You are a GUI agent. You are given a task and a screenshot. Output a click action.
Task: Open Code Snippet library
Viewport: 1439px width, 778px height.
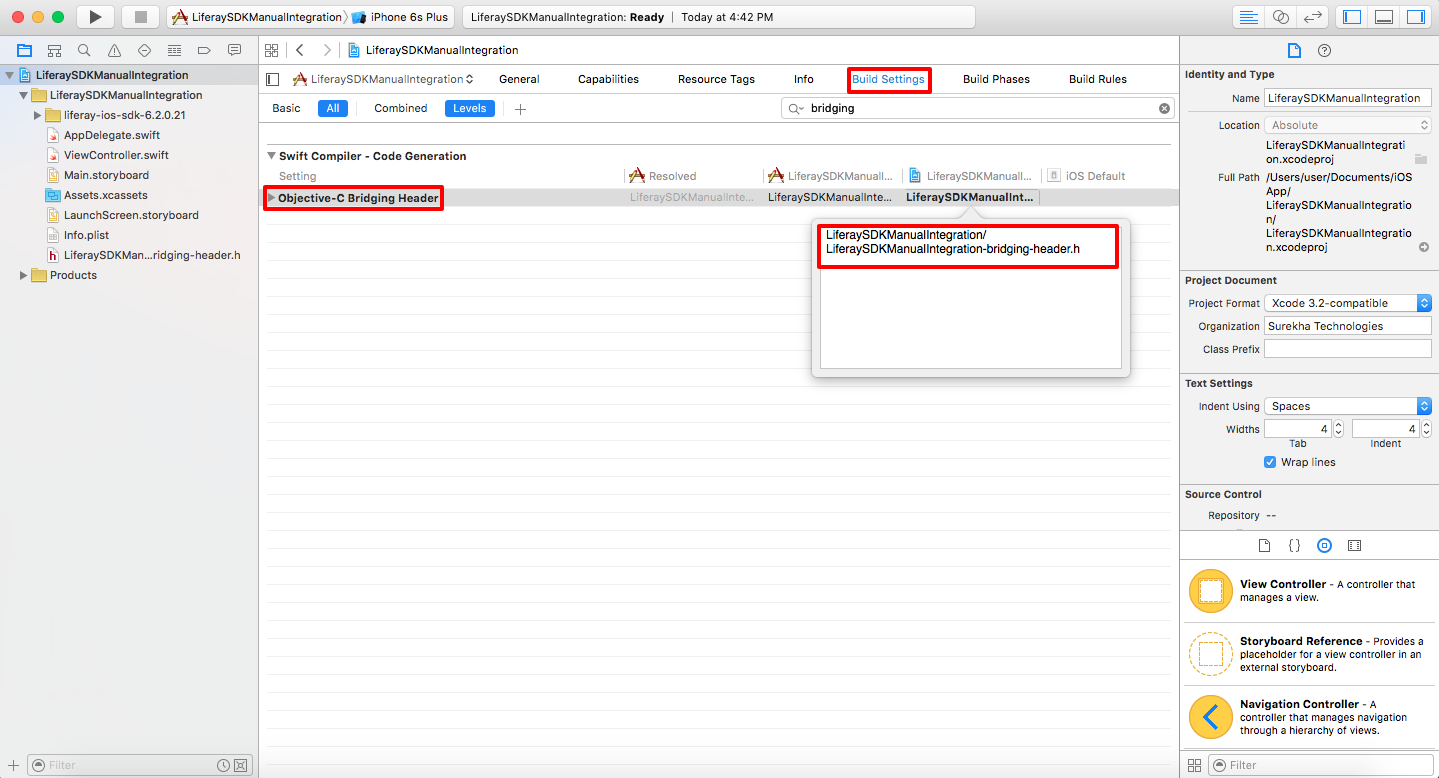click(1294, 546)
